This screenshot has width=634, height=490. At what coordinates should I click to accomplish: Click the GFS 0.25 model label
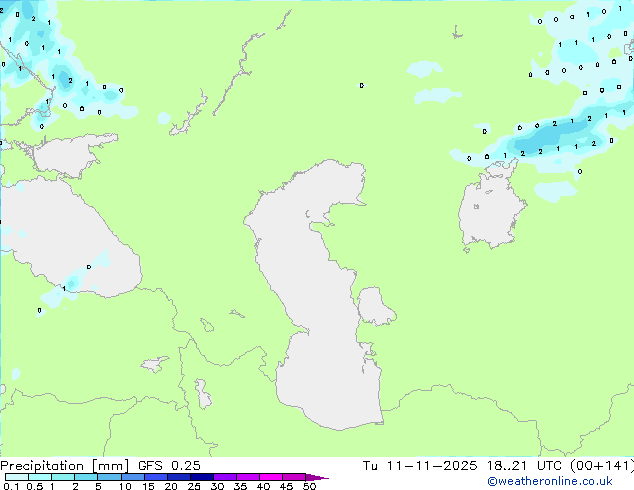point(169,466)
